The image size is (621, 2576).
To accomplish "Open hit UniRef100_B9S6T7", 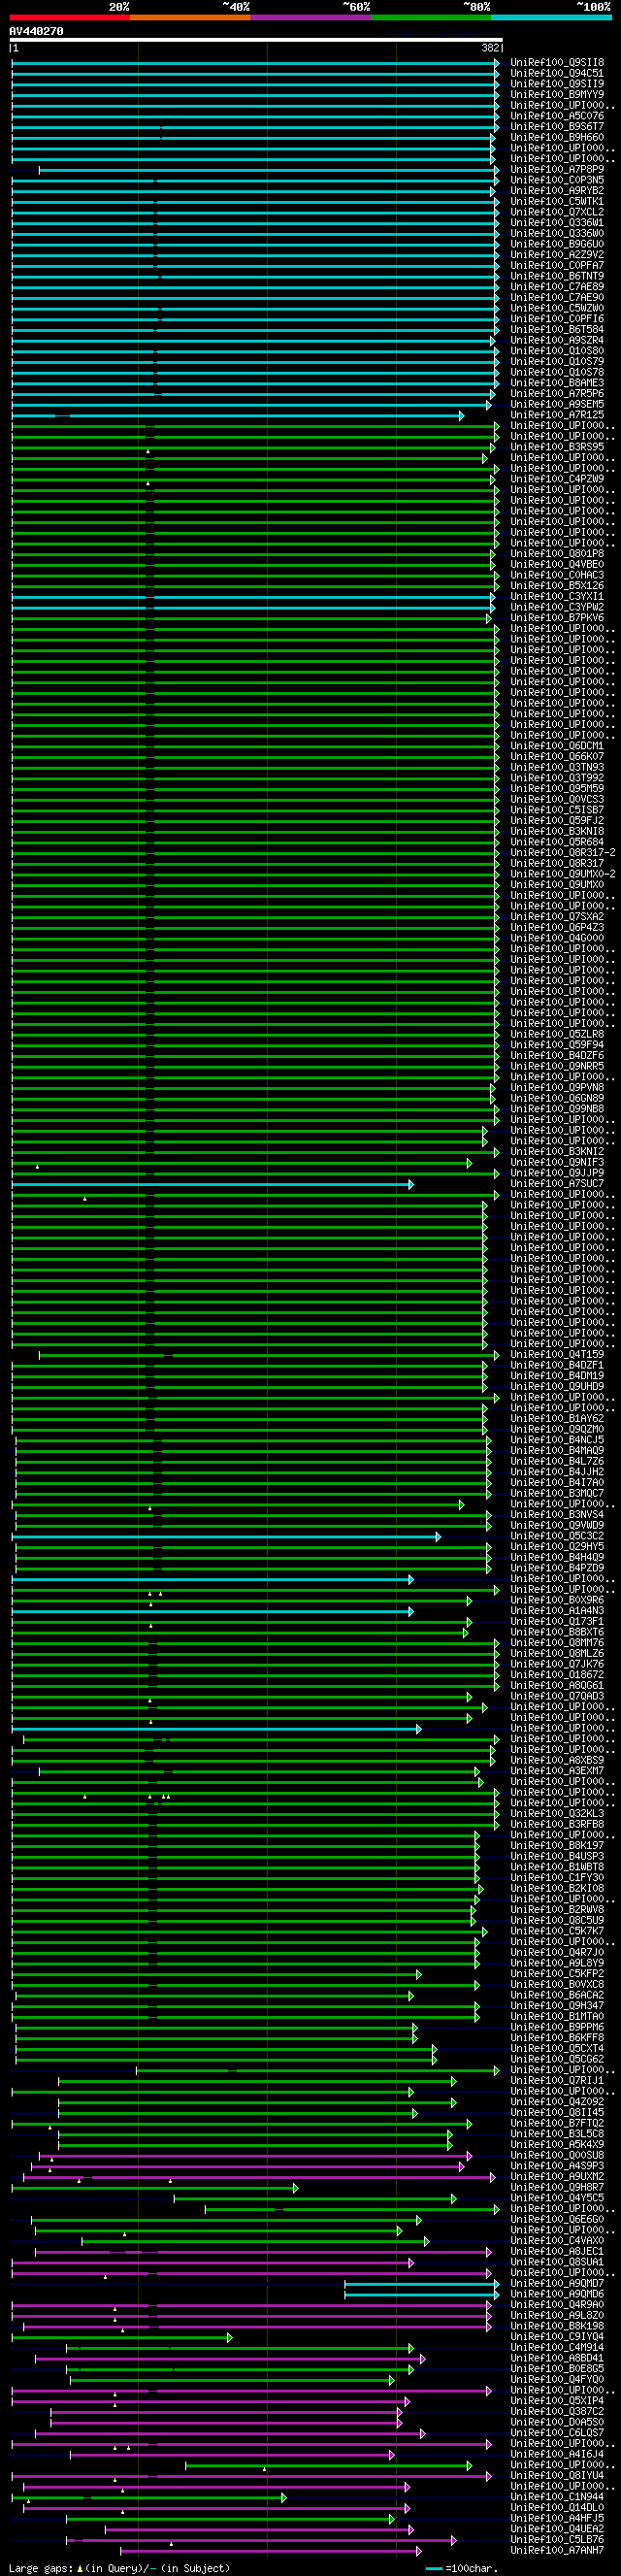I will click(557, 127).
